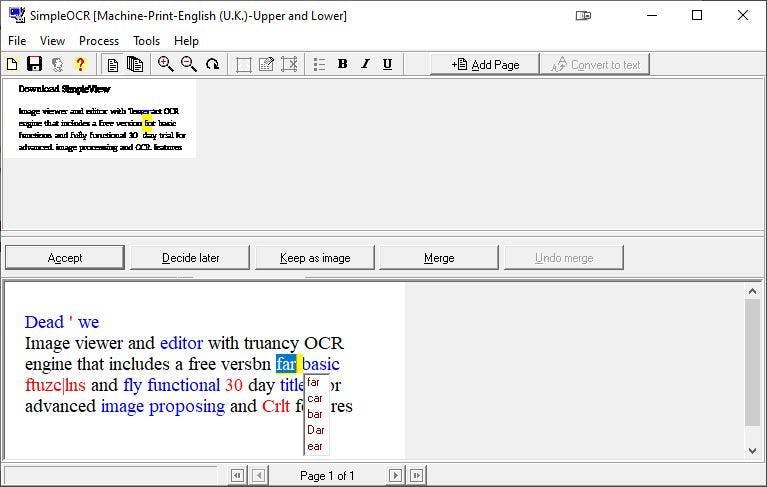Click the Convert to text button
The image size is (767, 487).
pyautogui.click(x=595, y=64)
